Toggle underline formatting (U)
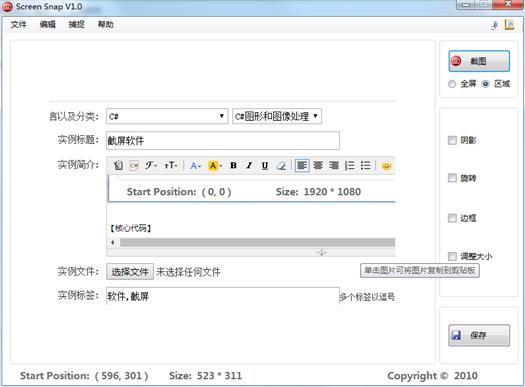525x387 pixels. 265,165
